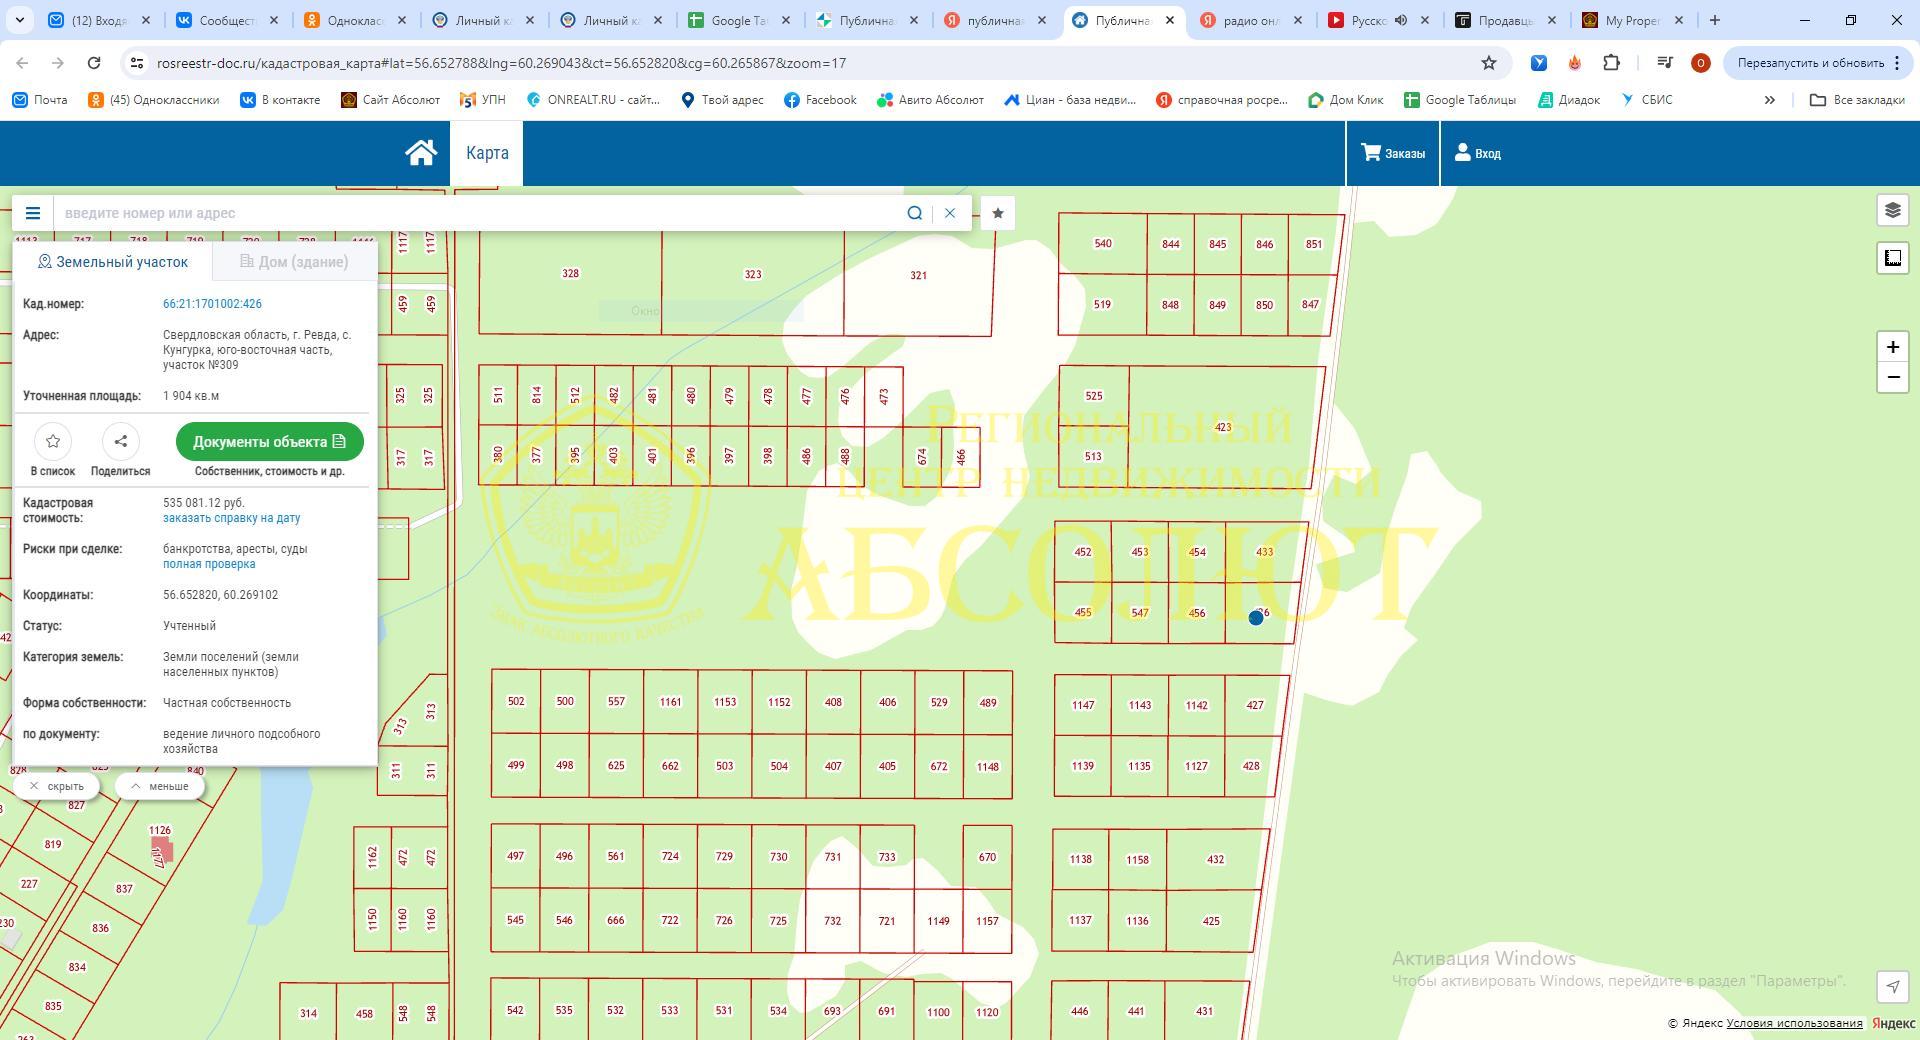Open the Почта bookmark
This screenshot has width=1920, height=1040.
pyautogui.click(x=40, y=100)
